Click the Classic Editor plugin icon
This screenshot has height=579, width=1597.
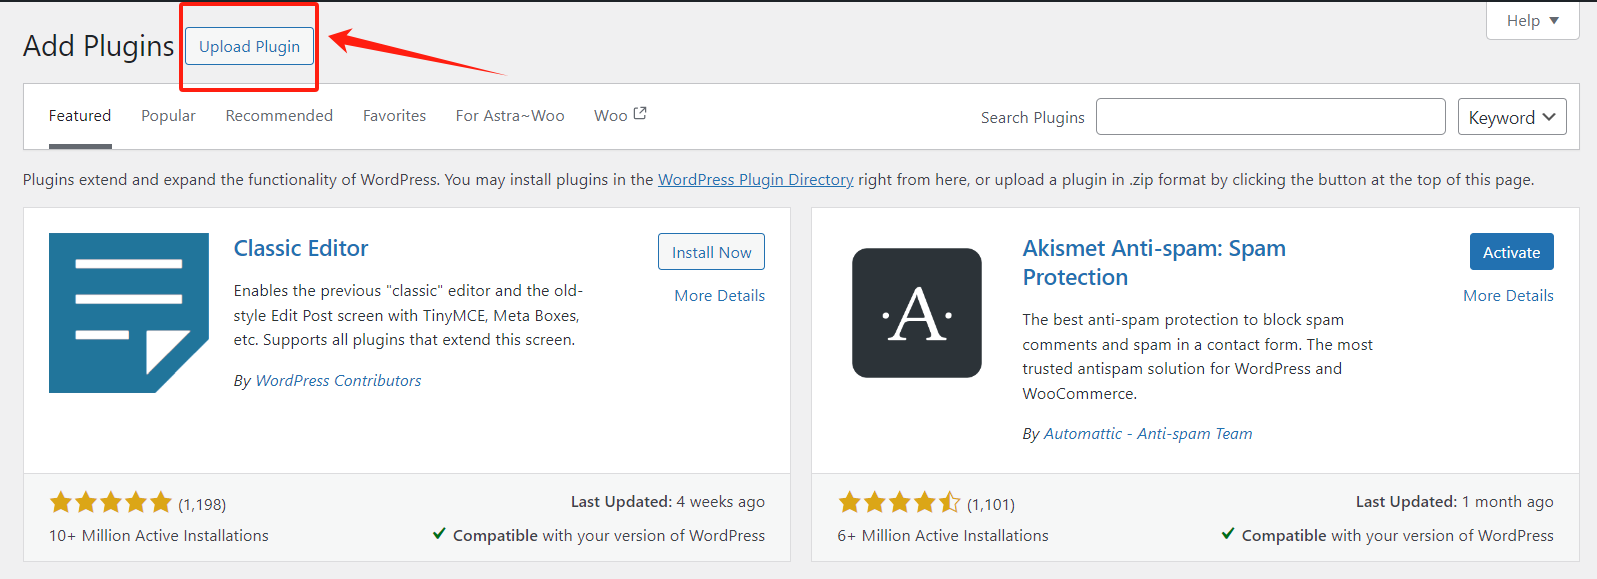click(x=129, y=313)
